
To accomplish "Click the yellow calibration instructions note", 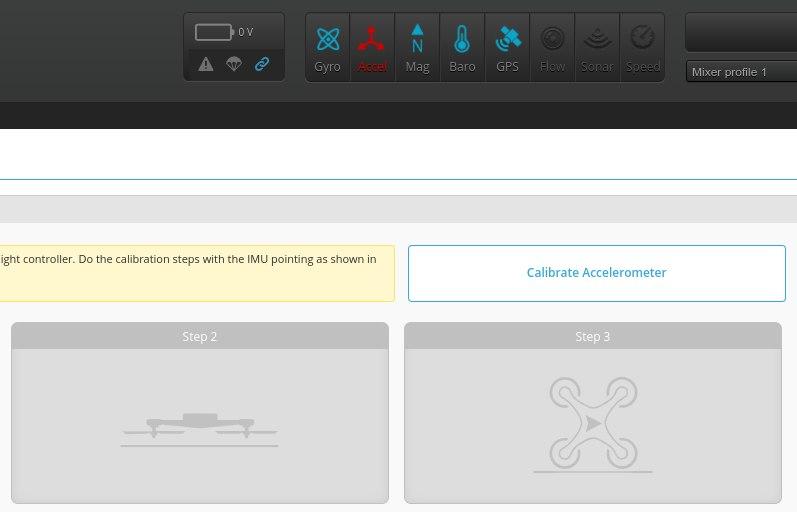I will (197, 273).
